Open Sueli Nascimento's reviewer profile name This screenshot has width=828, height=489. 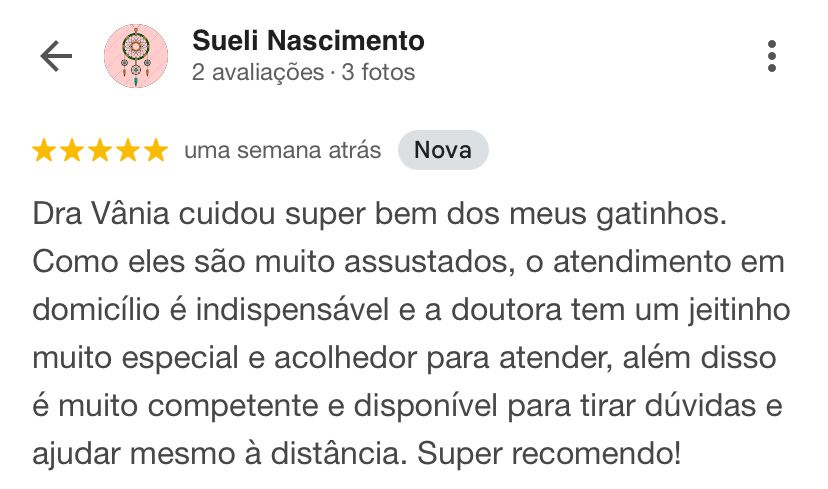307,41
